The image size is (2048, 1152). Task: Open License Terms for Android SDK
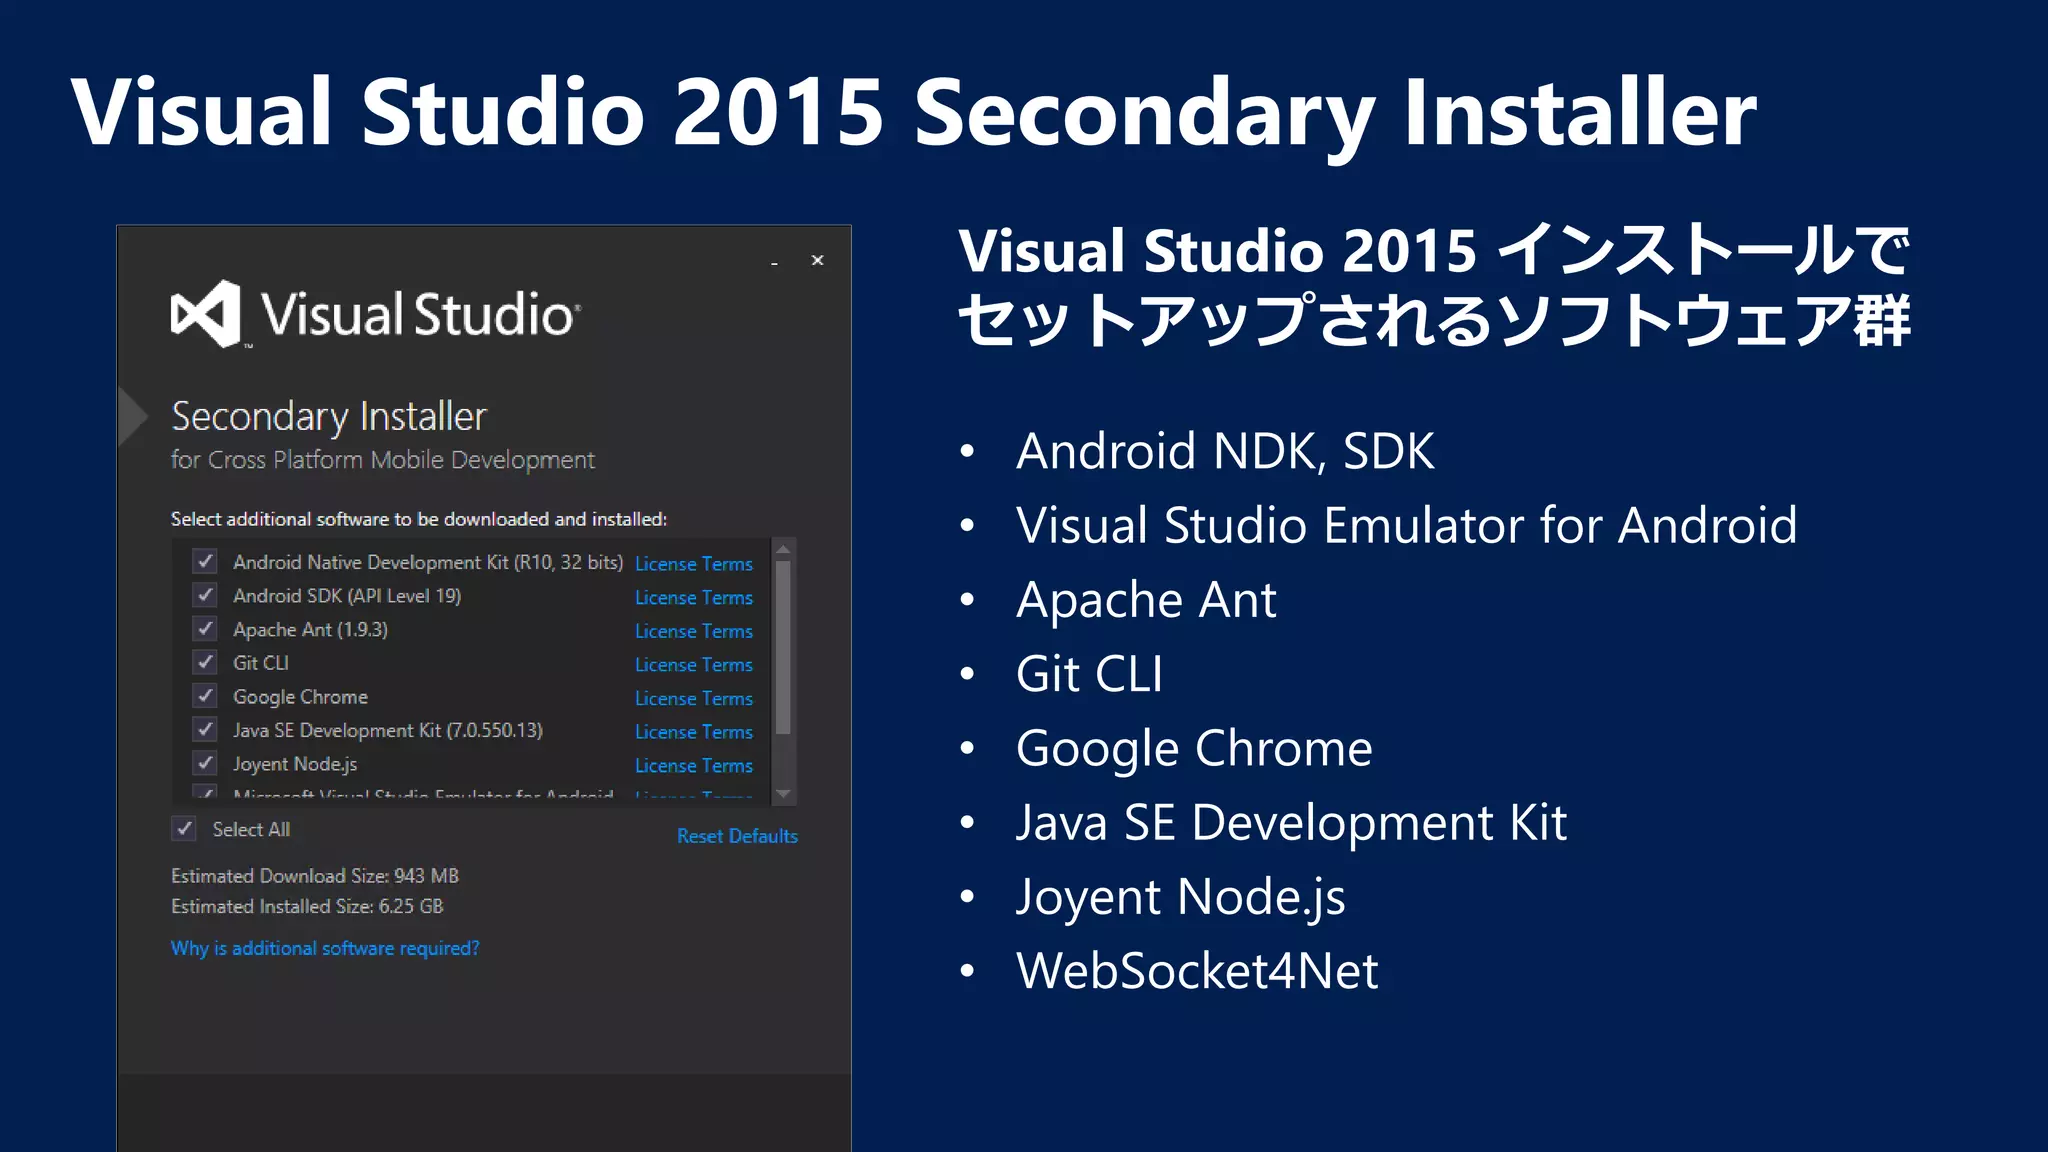693,598
